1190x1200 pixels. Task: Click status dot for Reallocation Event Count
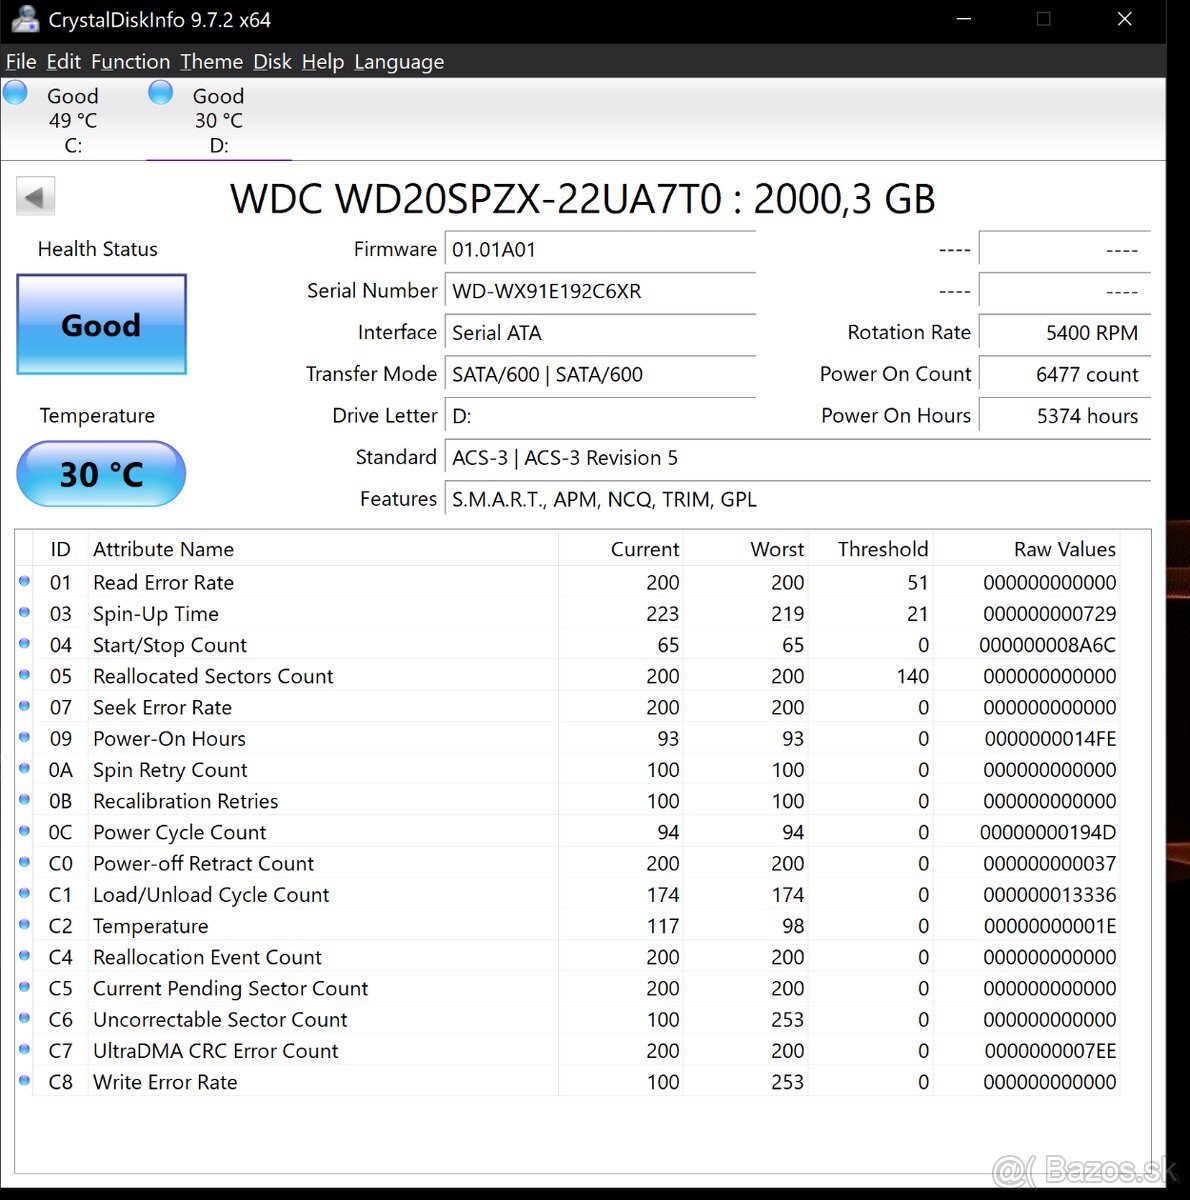coord(24,956)
